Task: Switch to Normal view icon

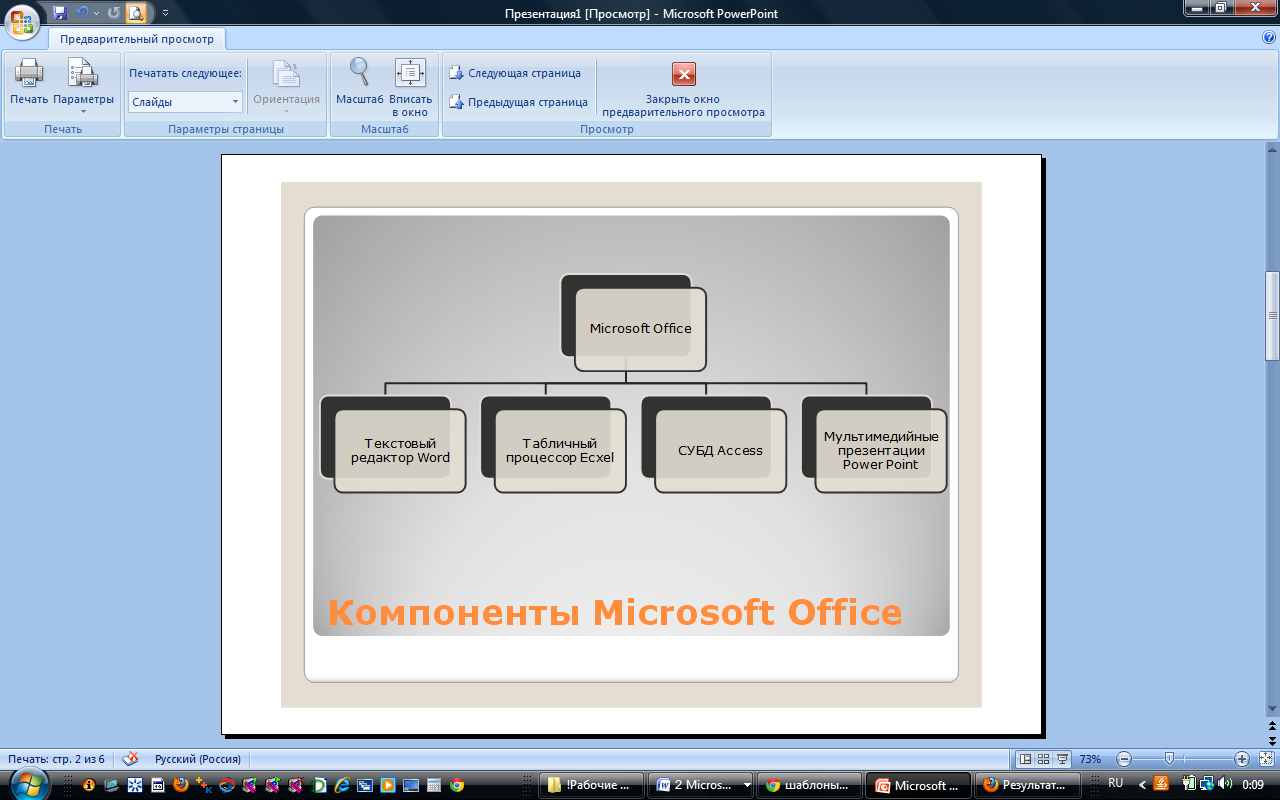Action: click(1024, 759)
